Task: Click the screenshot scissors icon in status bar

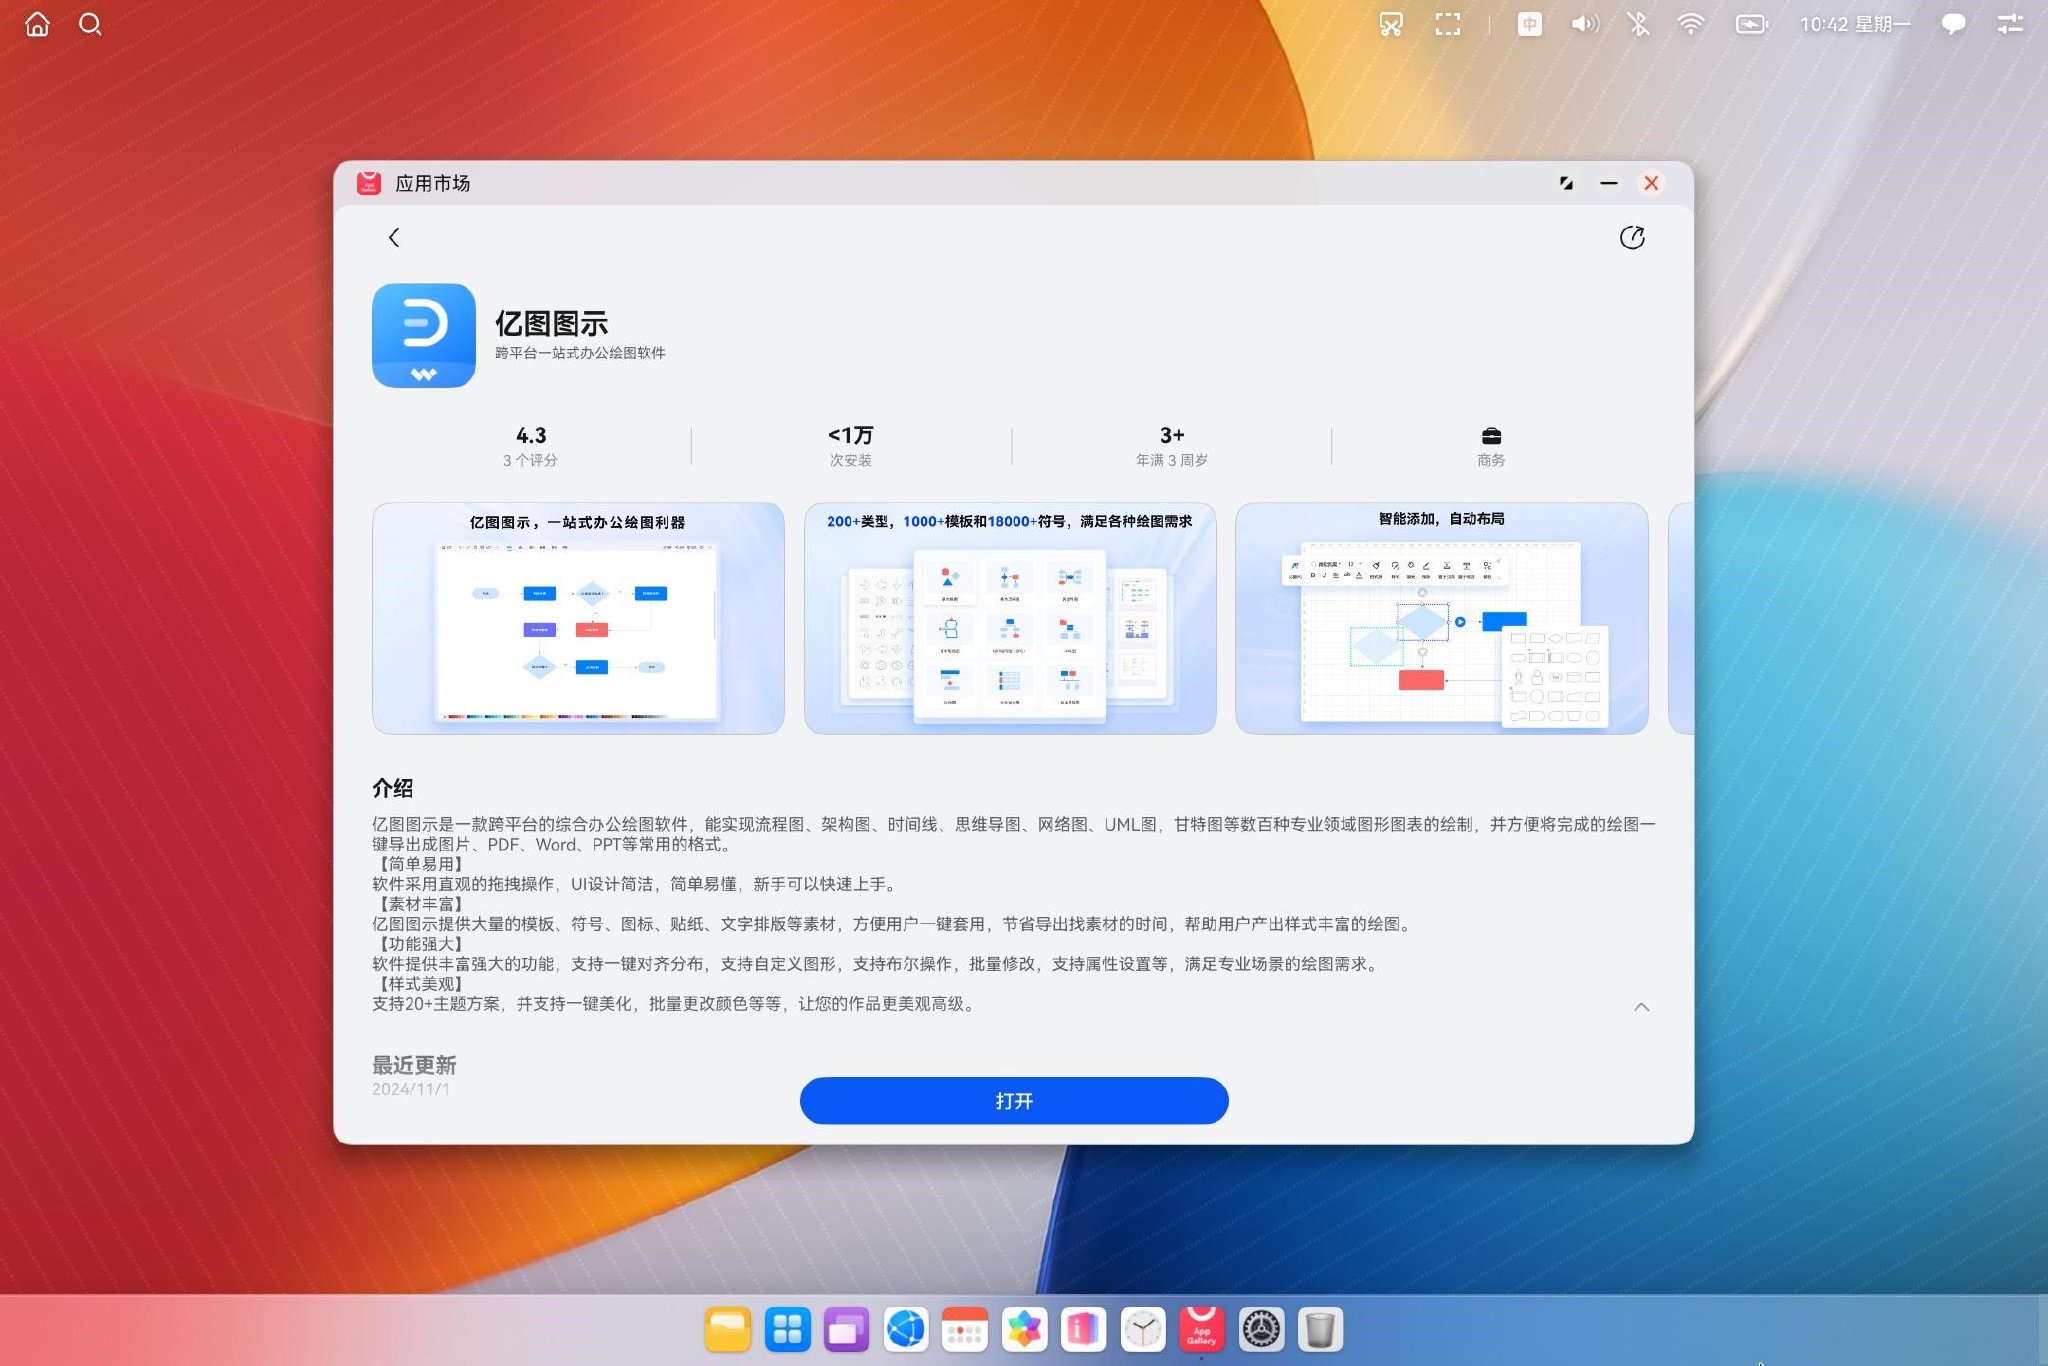Action: pyautogui.click(x=1391, y=24)
